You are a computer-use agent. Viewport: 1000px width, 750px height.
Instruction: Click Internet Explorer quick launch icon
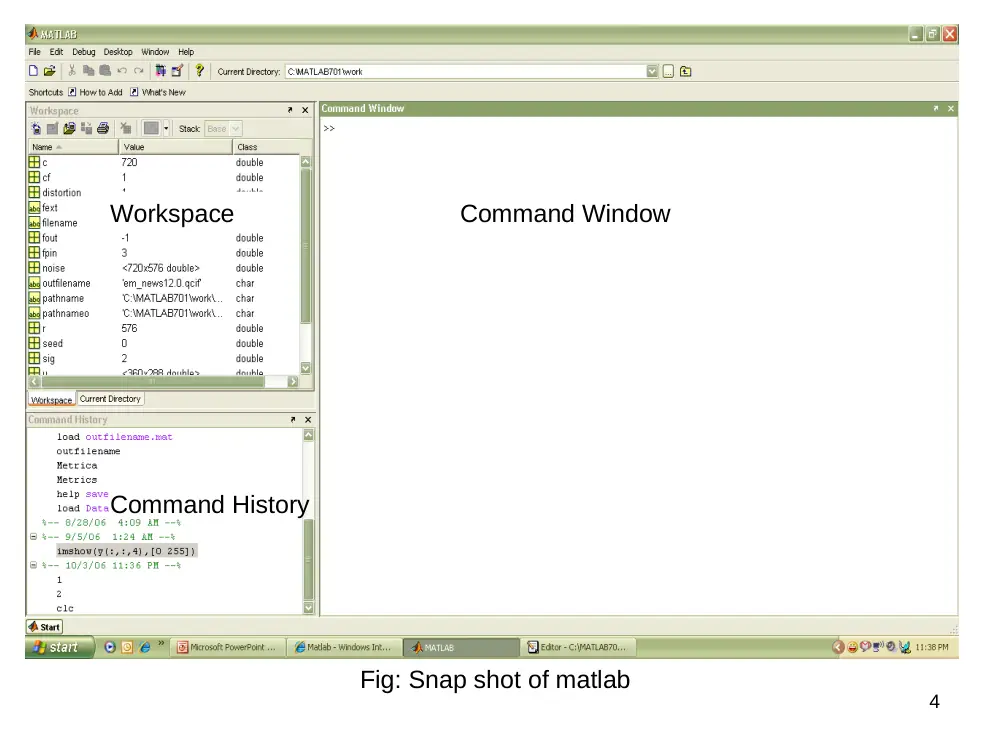145,648
